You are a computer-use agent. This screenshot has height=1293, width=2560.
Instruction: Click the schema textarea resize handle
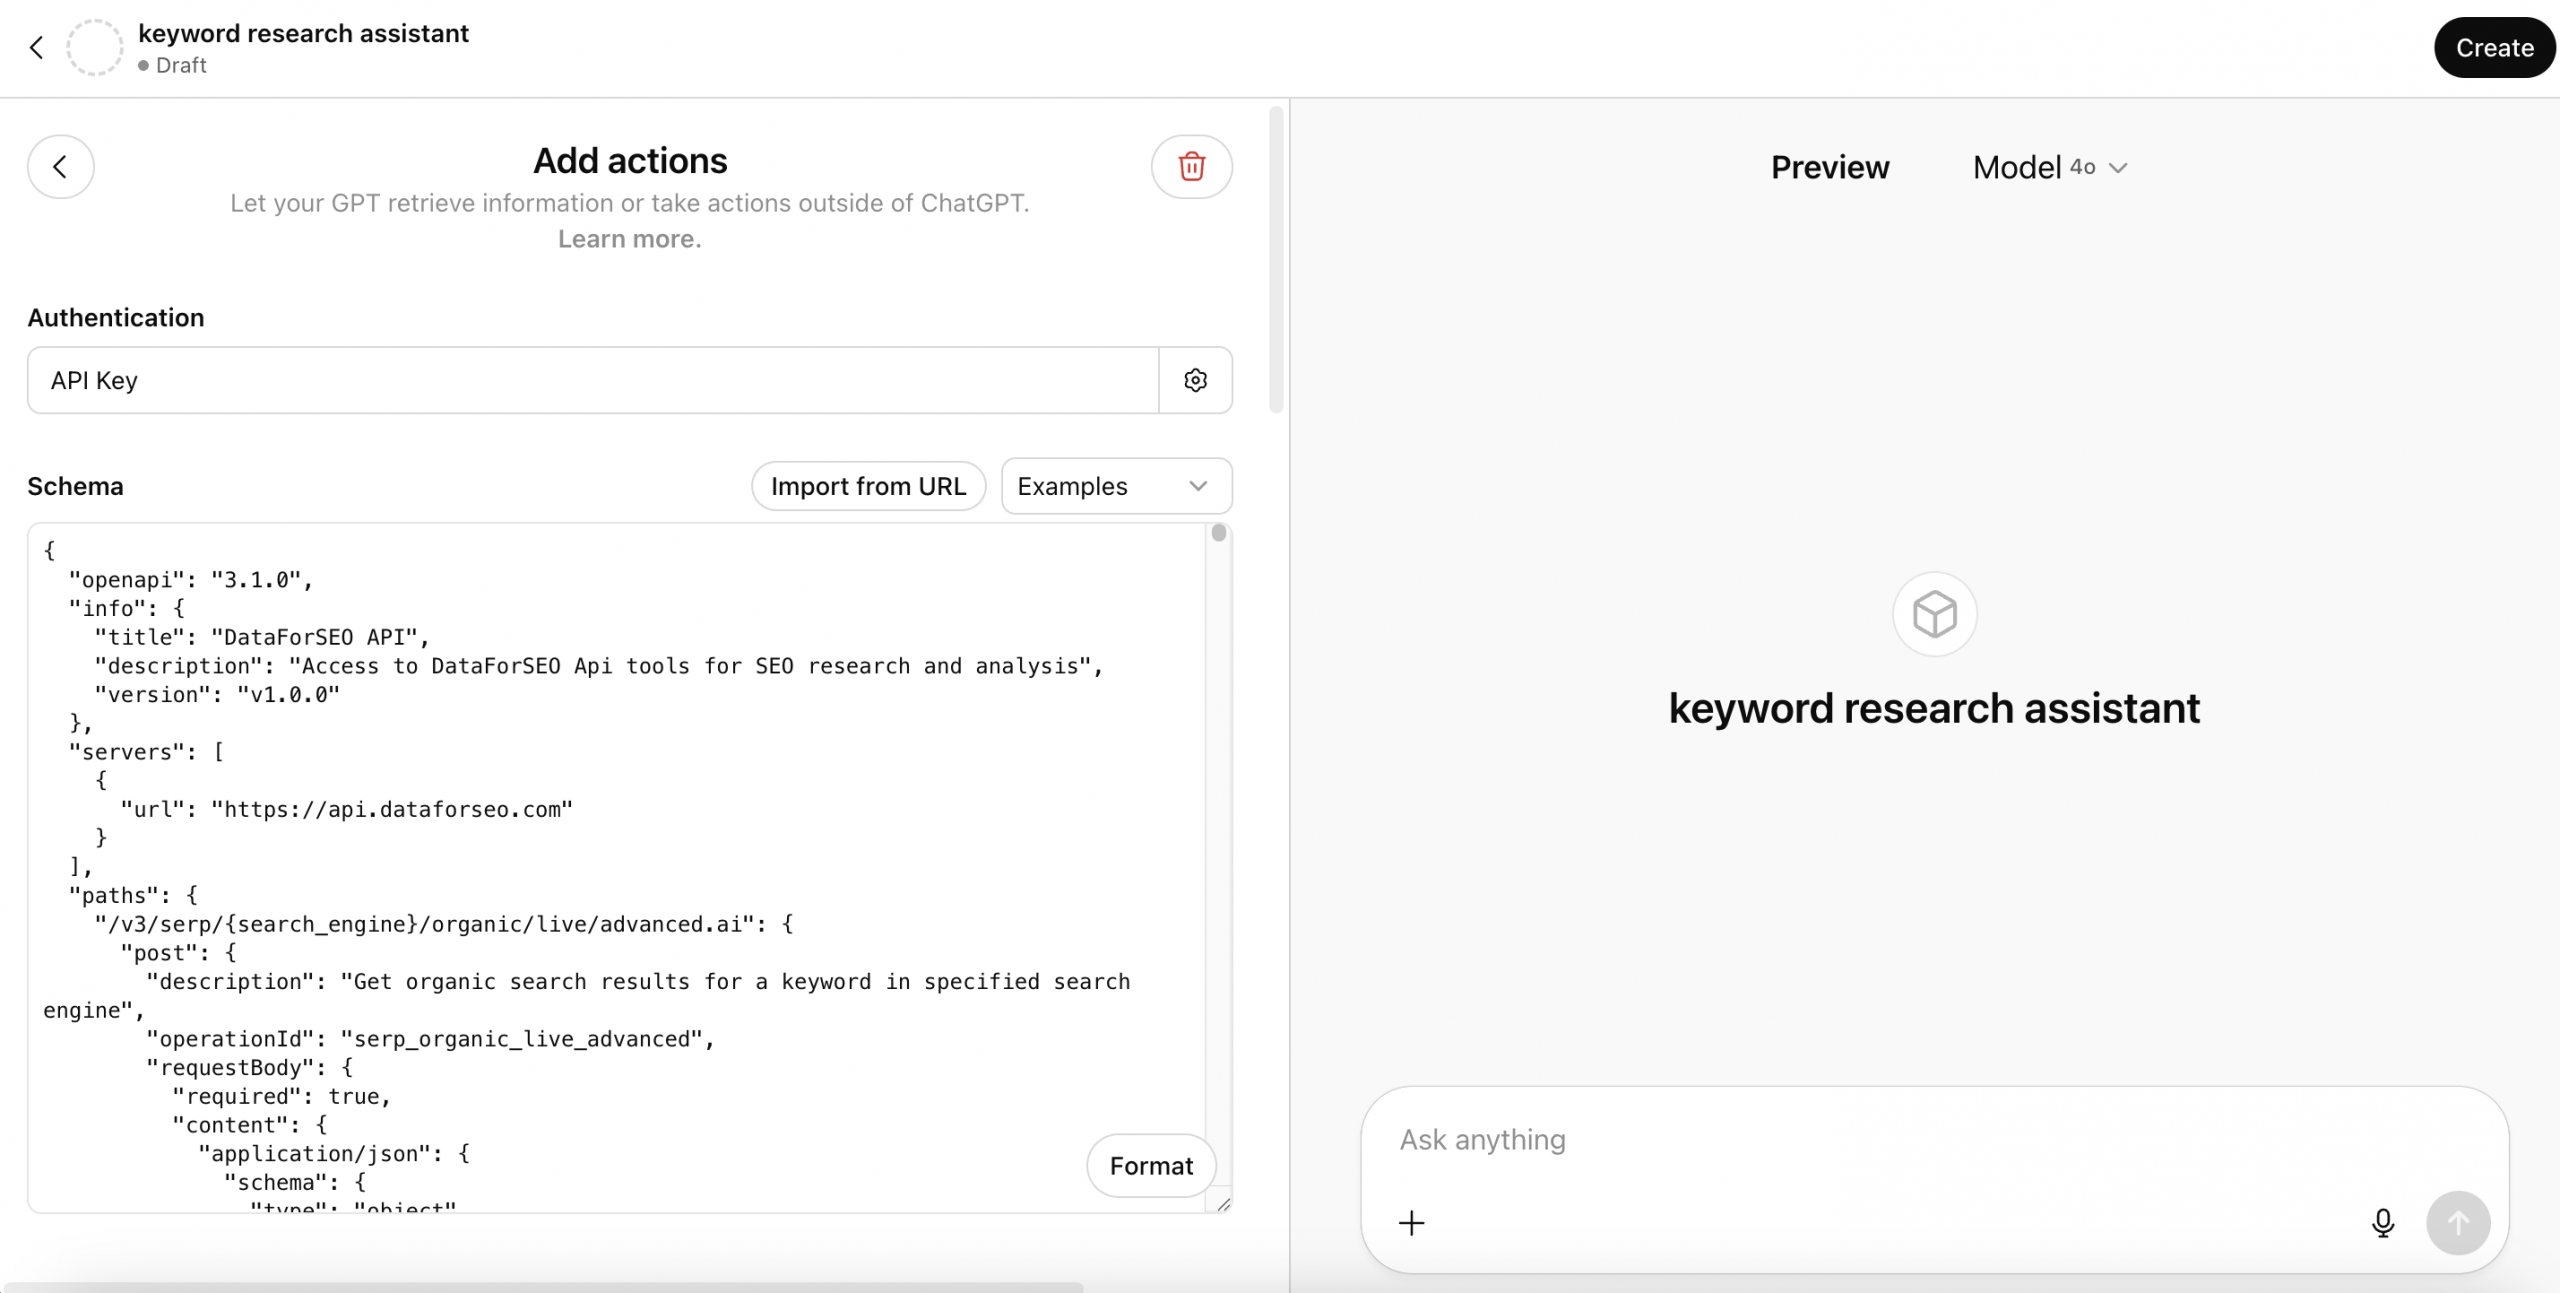coord(1222,1203)
